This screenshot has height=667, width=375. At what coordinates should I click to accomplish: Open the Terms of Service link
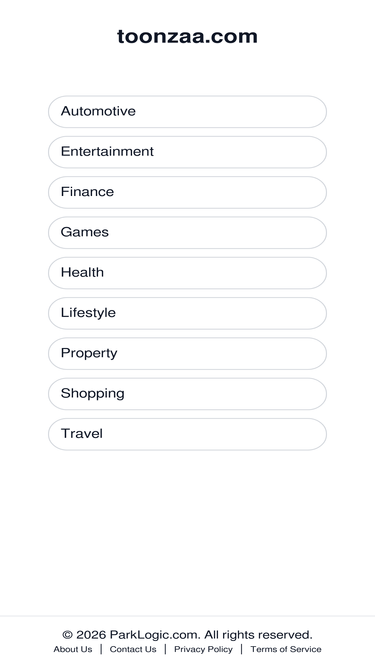[286, 649]
